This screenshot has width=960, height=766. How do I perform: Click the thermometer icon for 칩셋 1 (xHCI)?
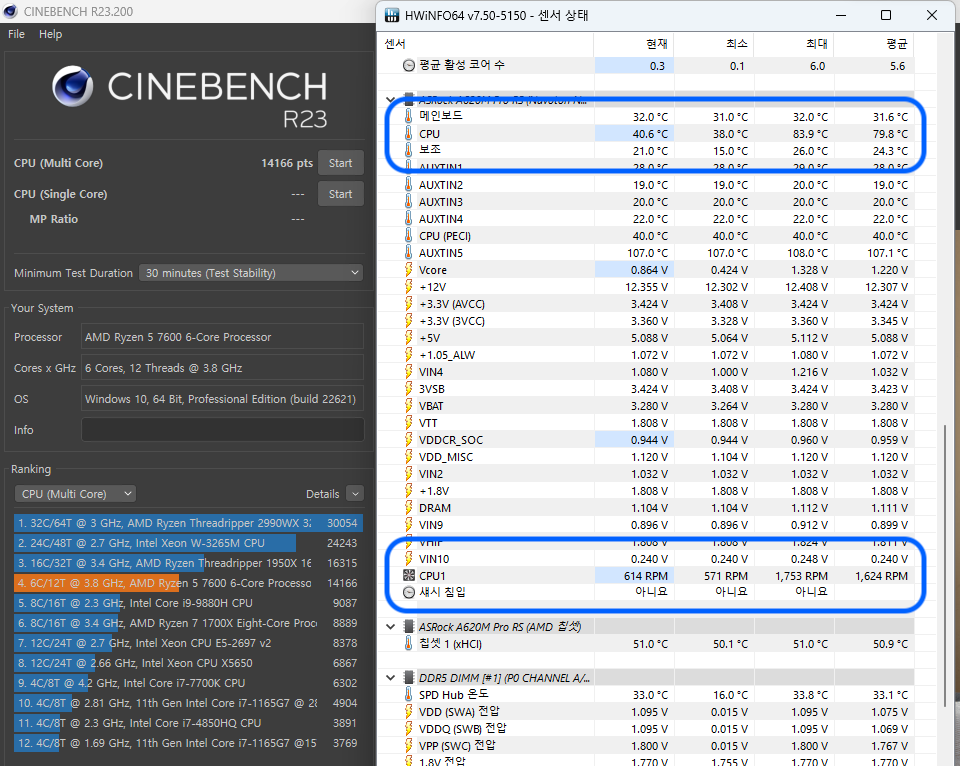pos(408,644)
